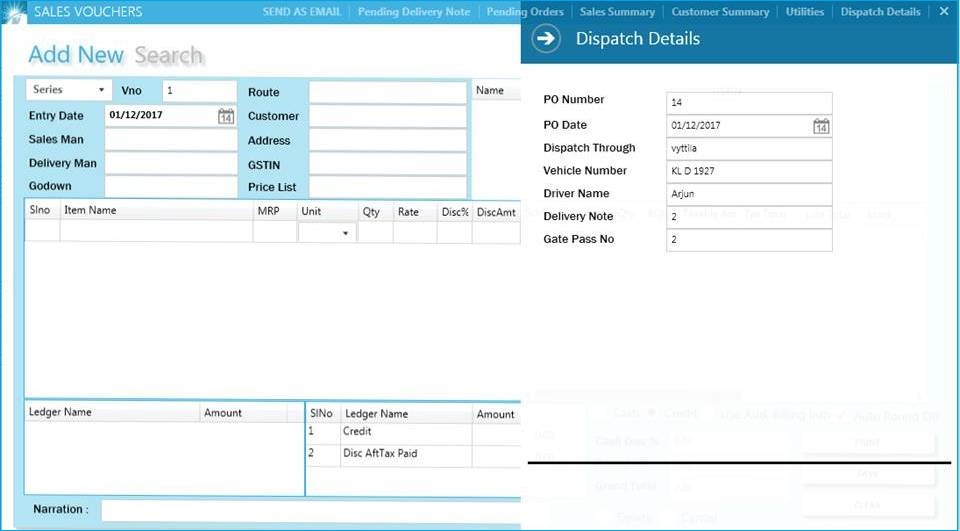Open Customer Summary menu
This screenshot has width=960, height=531.
(x=720, y=12)
